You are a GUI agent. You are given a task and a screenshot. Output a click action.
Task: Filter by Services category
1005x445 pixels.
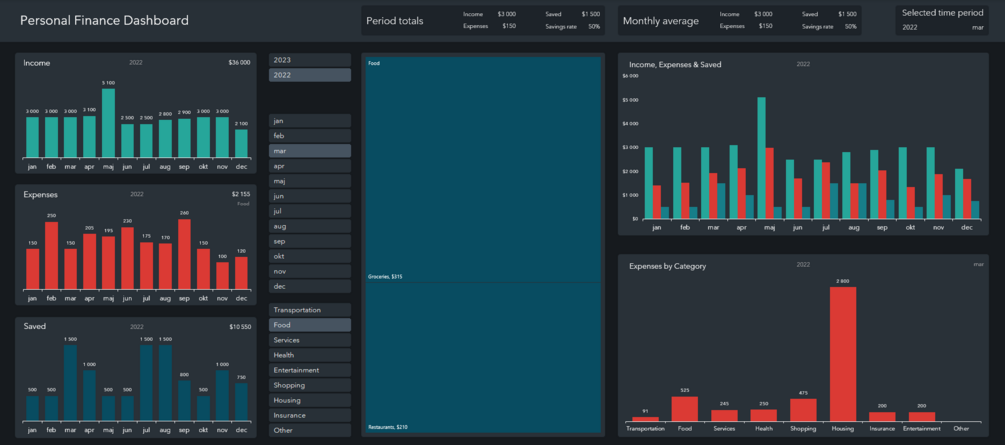pyautogui.click(x=310, y=340)
